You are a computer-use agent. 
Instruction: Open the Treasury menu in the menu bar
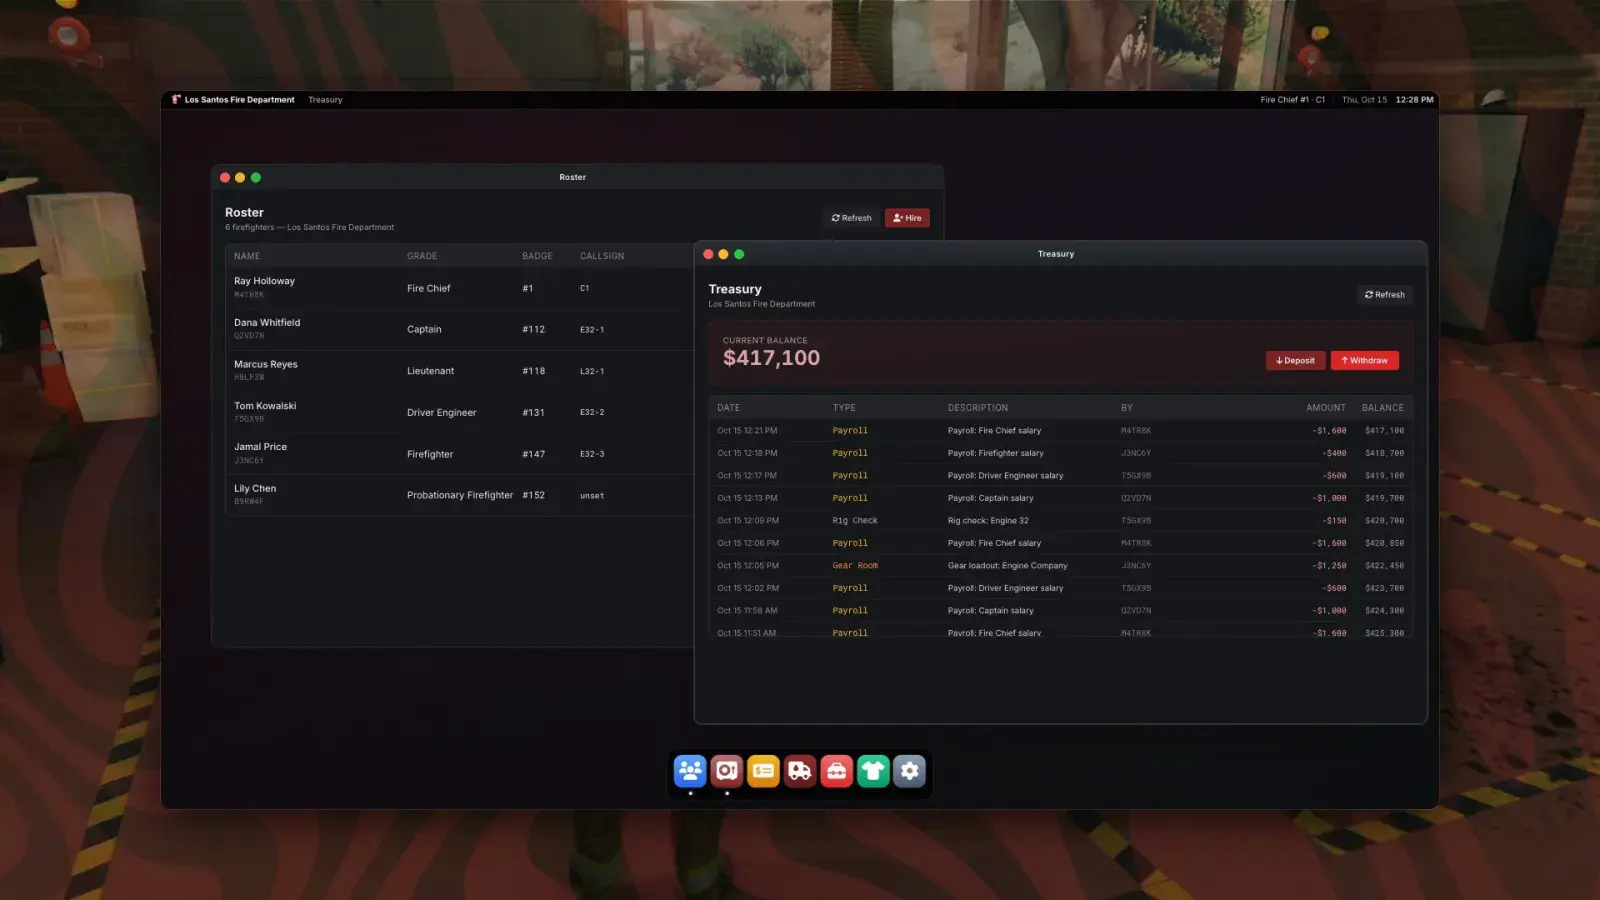tap(325, 100)
